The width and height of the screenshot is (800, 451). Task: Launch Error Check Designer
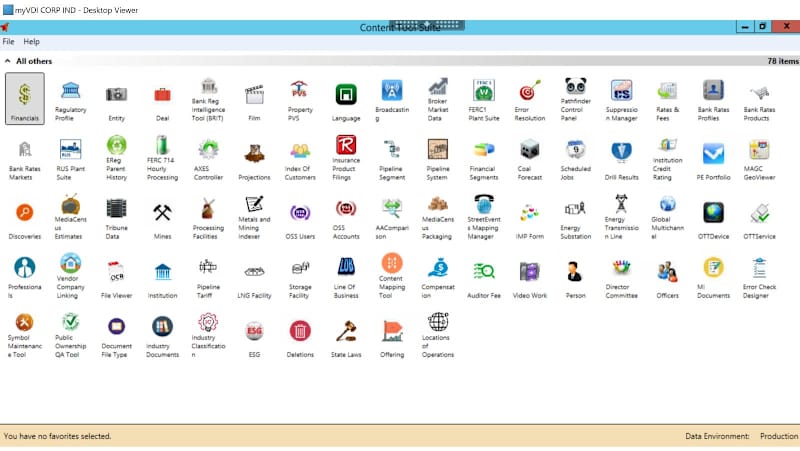pos(759,279)
